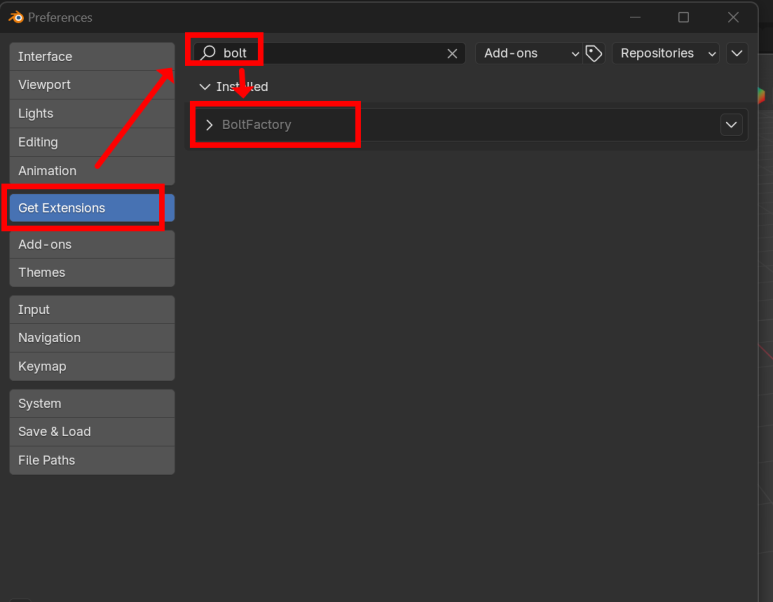Select the Navigation section
Viewport: 773px width, 602px height.
coord(92,338)
